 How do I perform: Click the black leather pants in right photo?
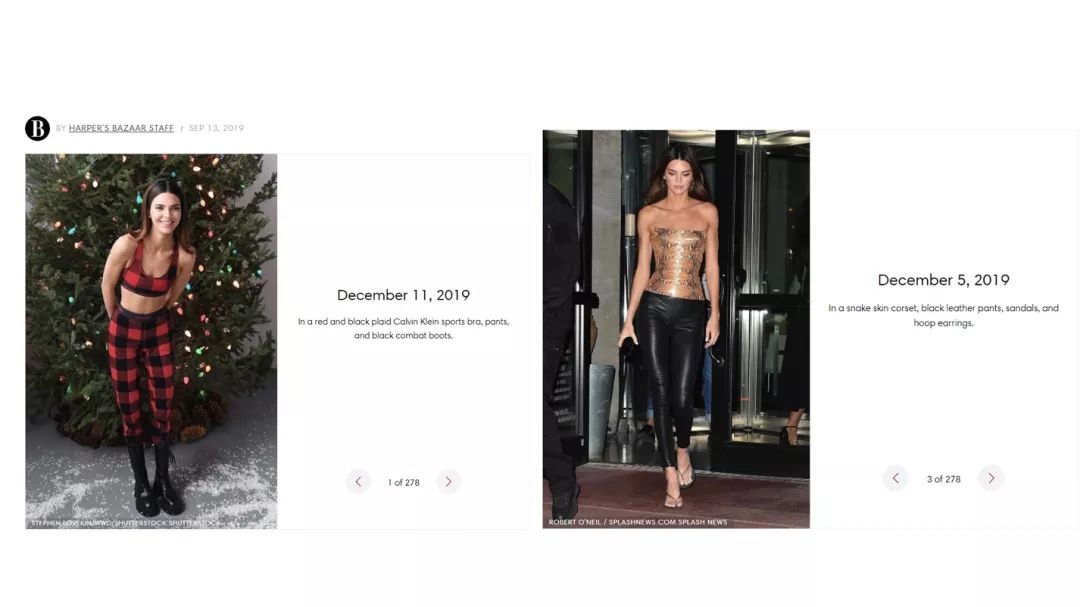click(x=667, y=372)
